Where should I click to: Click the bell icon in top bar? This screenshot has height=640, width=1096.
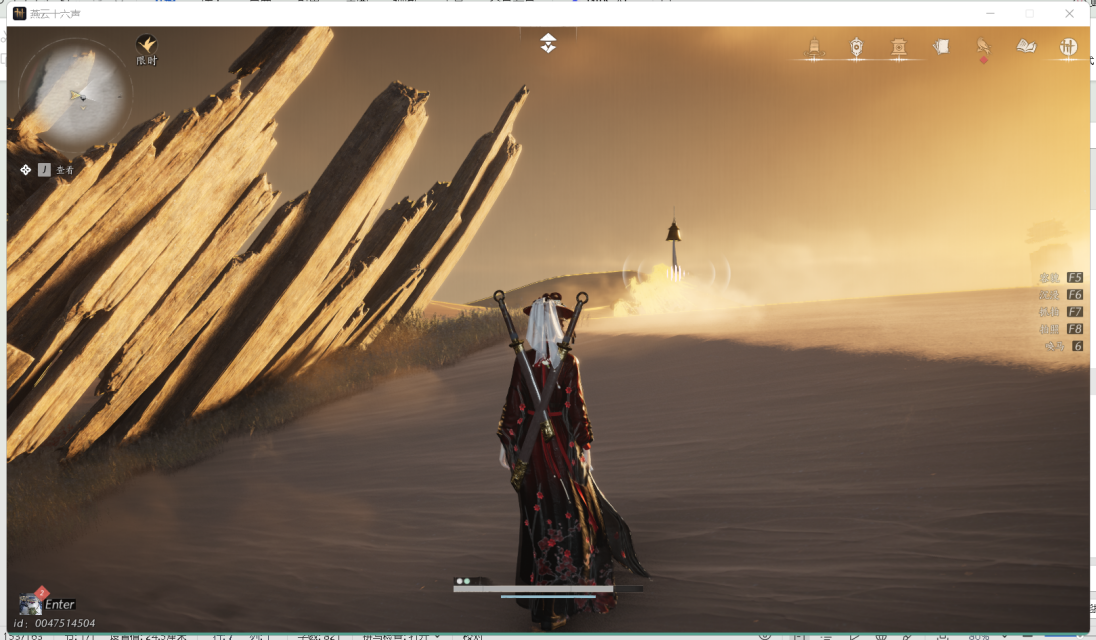click(814, 47)
